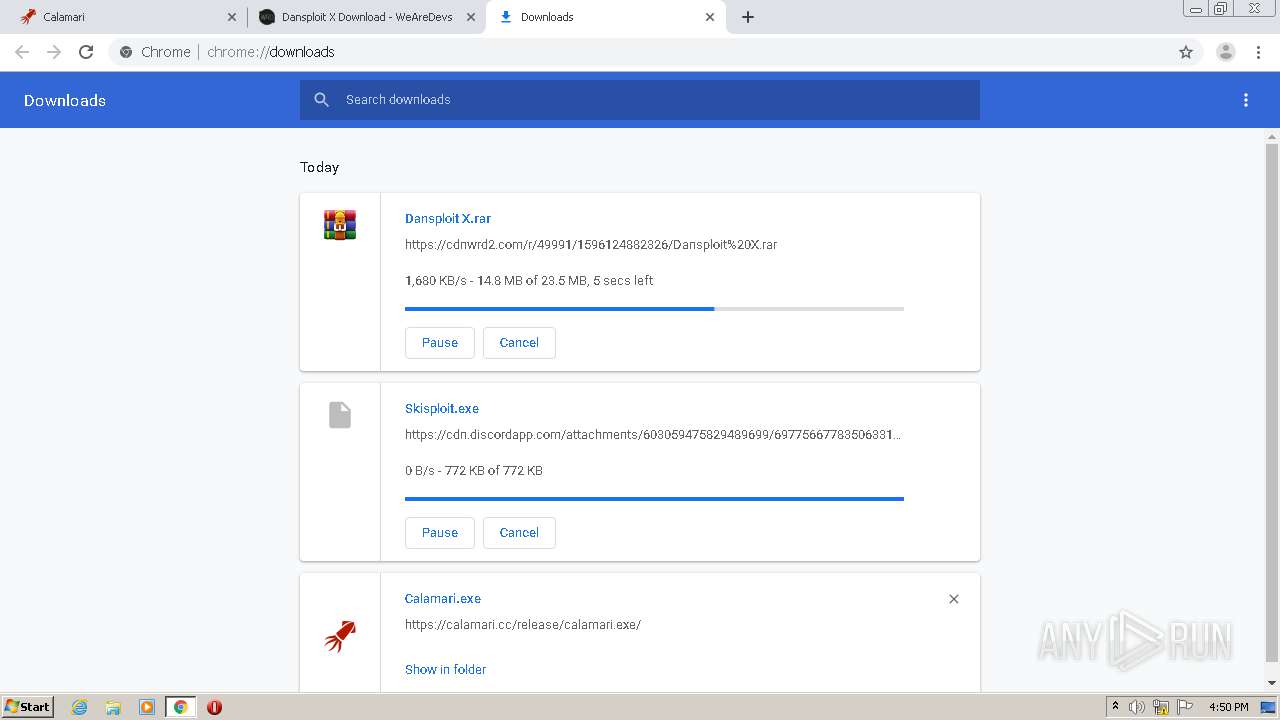Click the red squid Calamari icon
The height and width of the screenshot is (720, 1280).
click(340, 636)
